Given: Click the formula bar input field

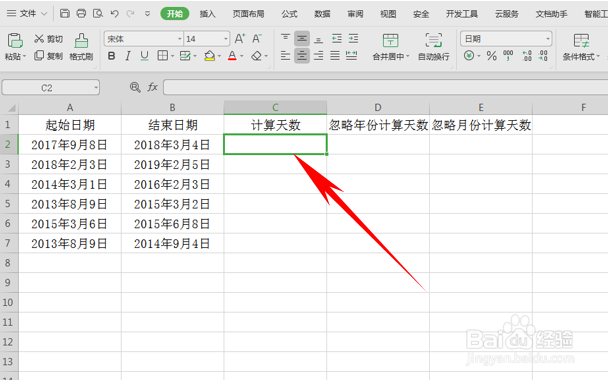Looking at the screenshot, I should point(386,87).
